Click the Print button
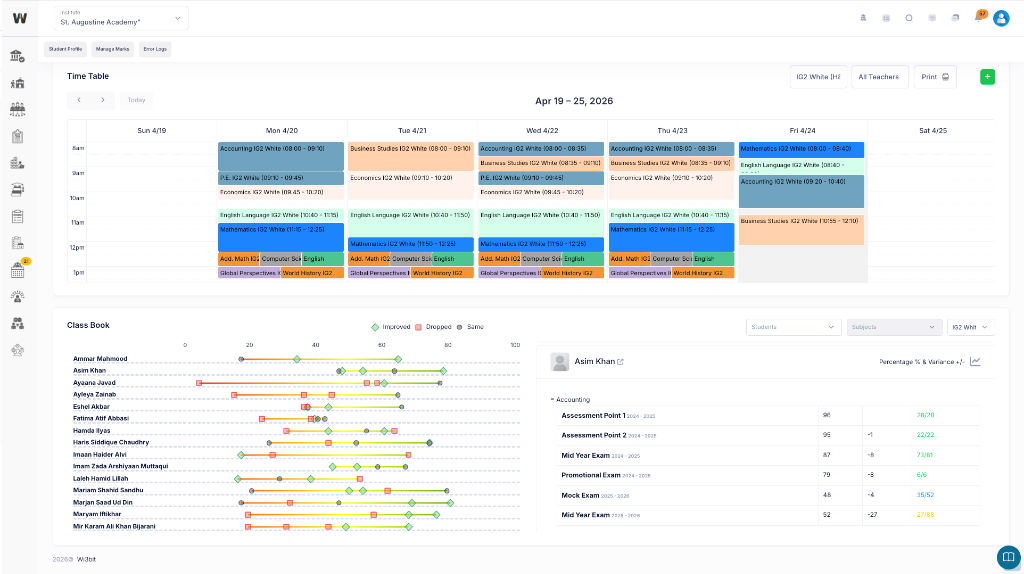The width and height of the screenshot is (1024, 574). pyautogui.click(x=935, y=77)
